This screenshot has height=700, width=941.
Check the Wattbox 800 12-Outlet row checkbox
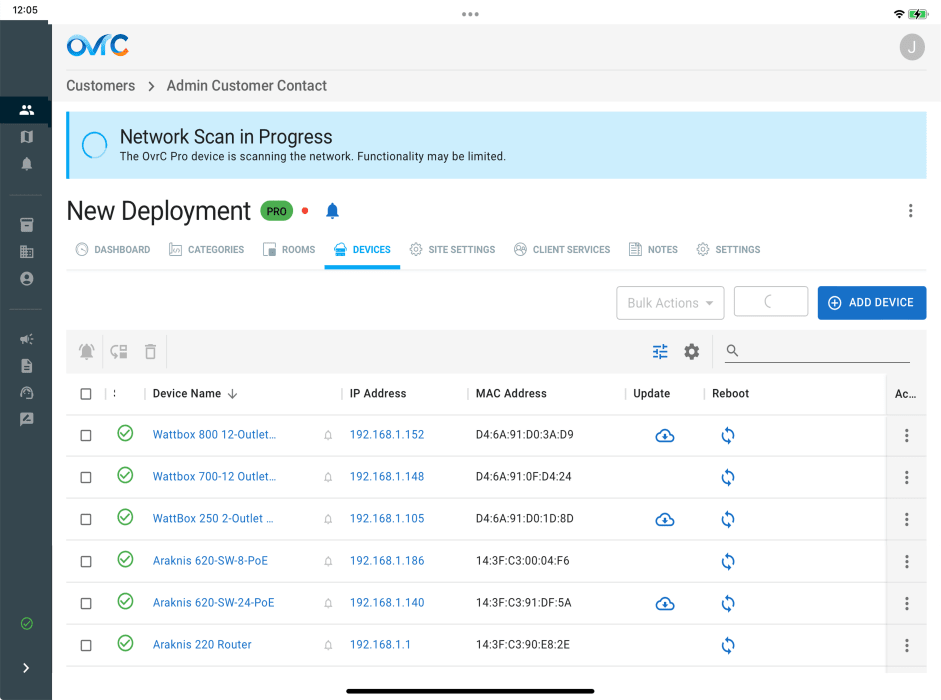86,435
